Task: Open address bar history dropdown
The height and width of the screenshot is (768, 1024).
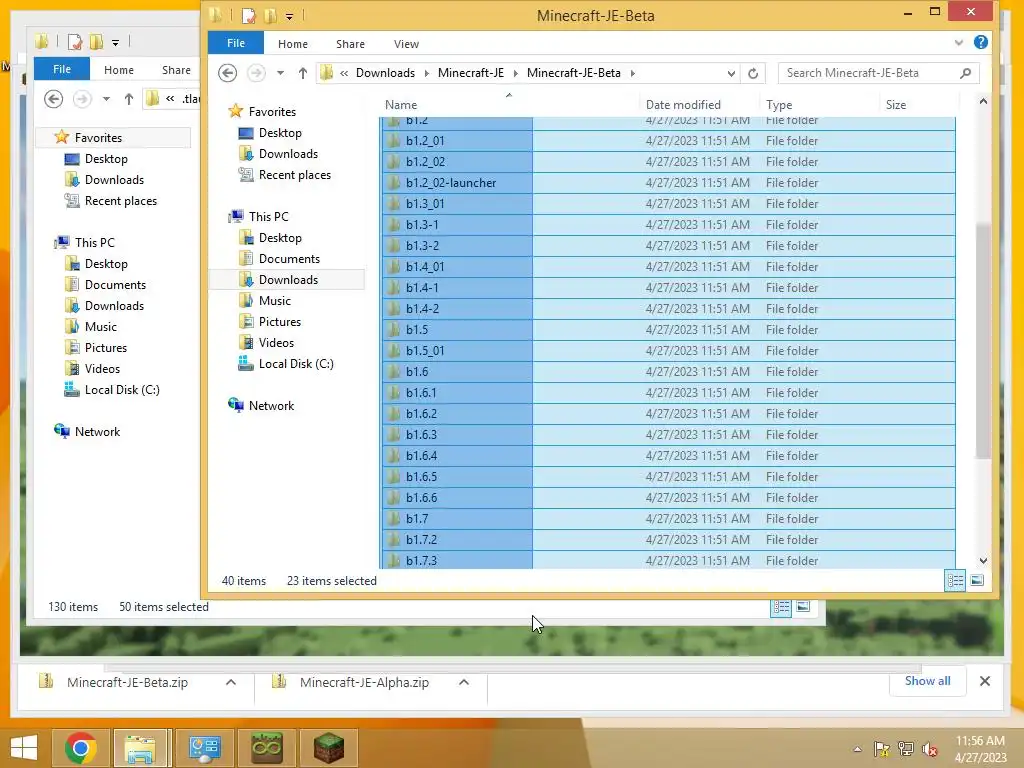Action: click(731, 74)
